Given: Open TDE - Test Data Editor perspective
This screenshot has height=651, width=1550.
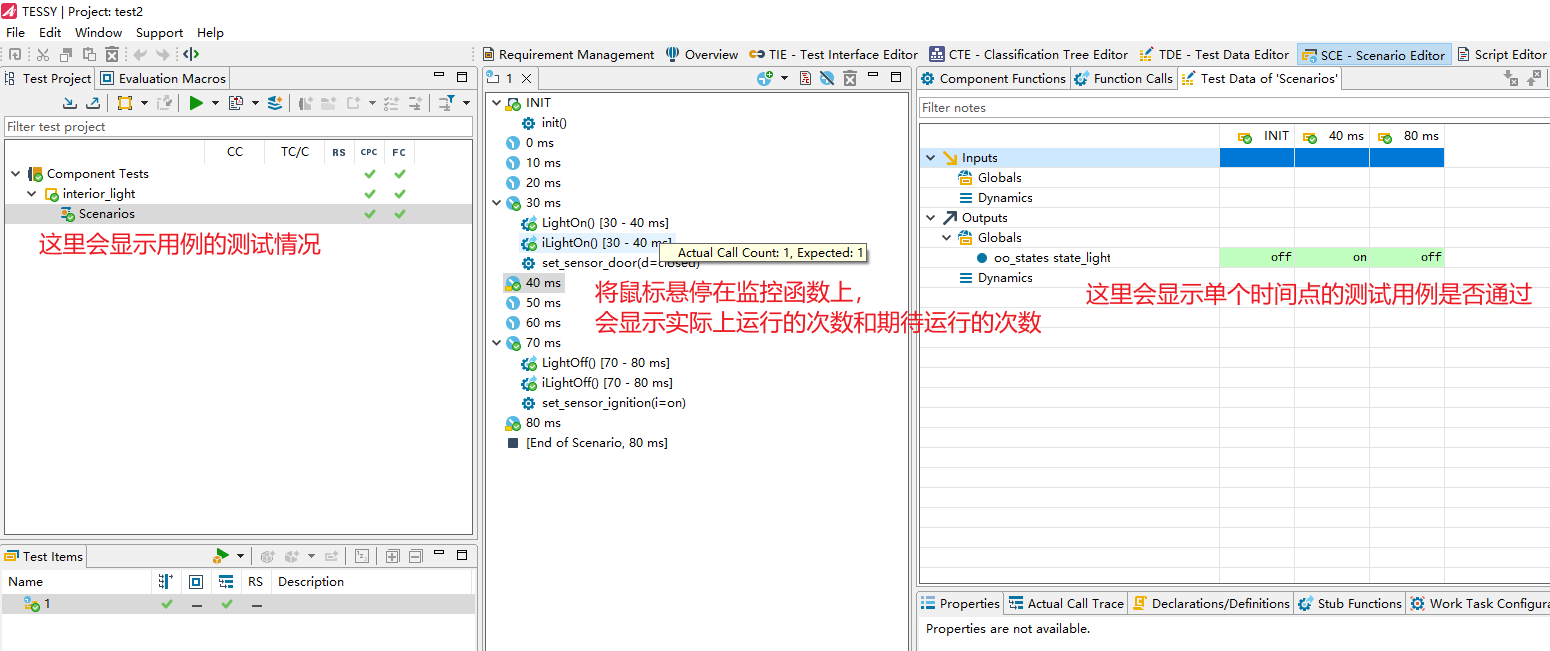Looking at the screenshot, I should [1214, 55].
